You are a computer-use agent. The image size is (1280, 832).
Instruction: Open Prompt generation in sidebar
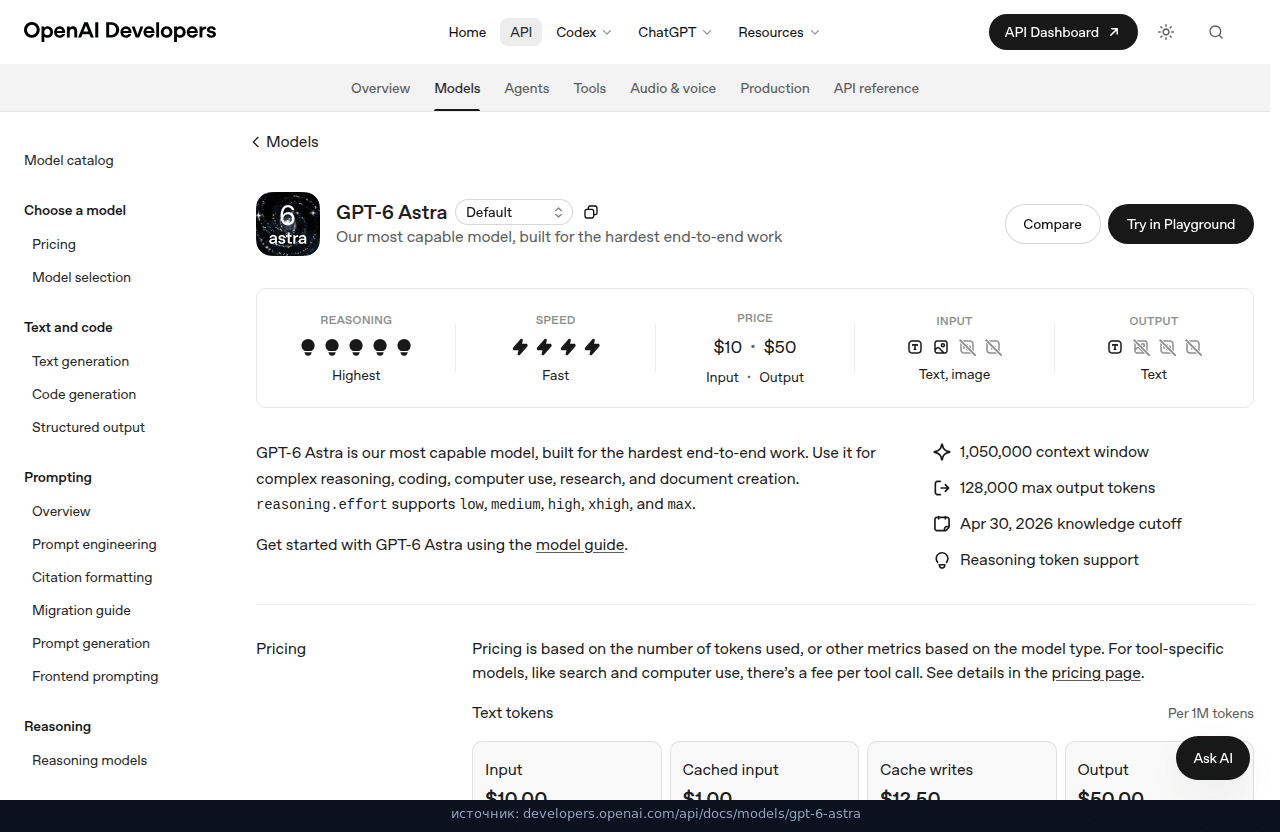coord(91,643)
